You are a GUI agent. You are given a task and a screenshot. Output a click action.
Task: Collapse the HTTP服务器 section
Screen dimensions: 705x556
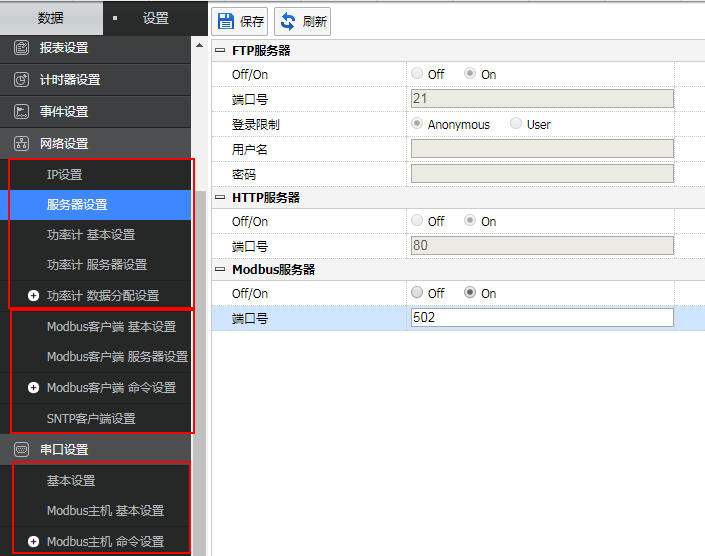(x=220, y=198)
